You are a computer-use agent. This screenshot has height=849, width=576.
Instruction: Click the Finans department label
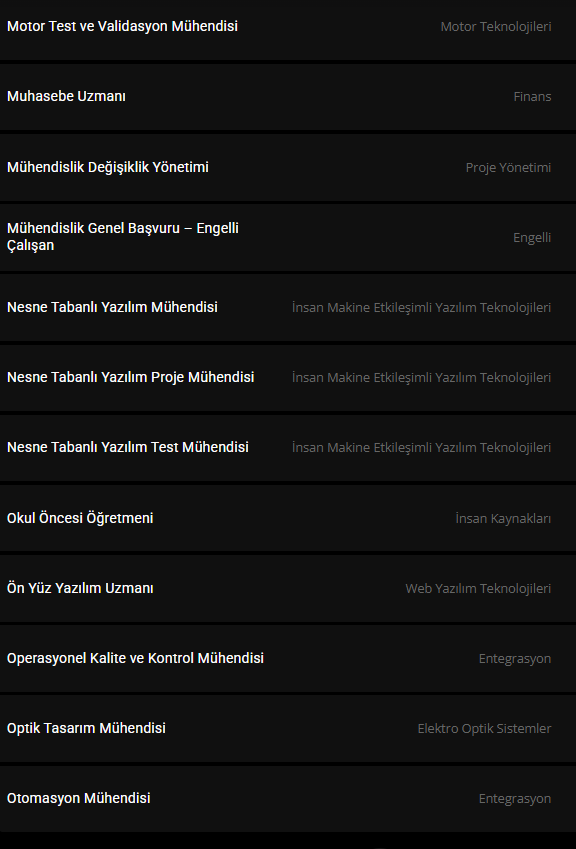point(532,97)
